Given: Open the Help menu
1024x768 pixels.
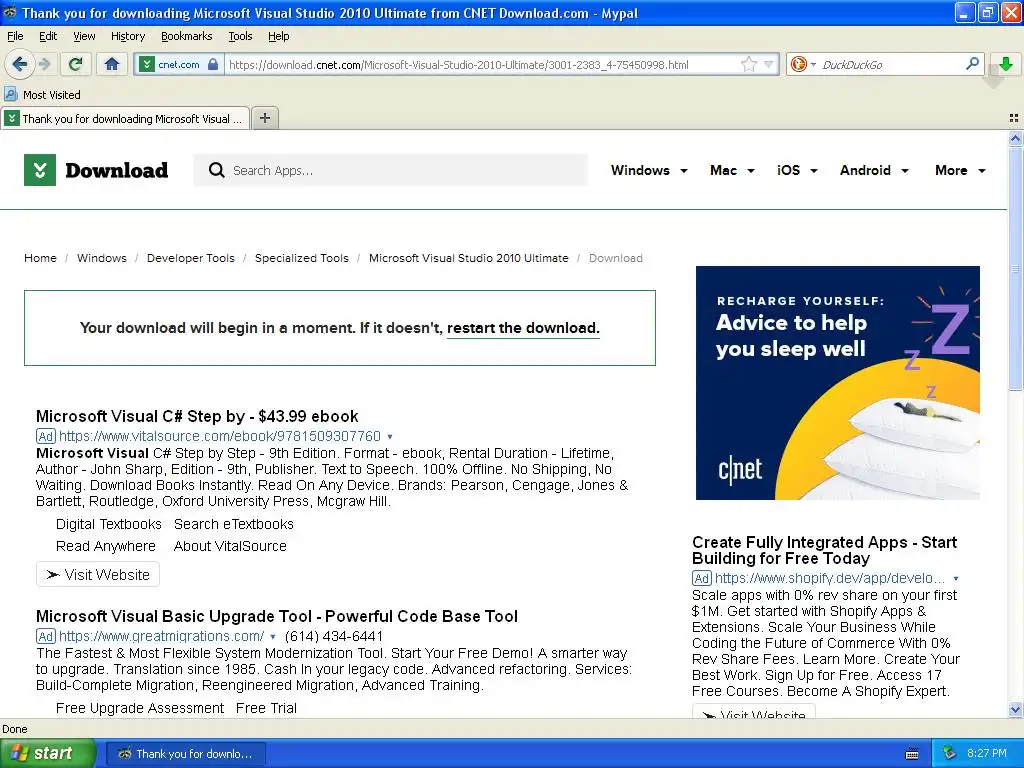Looking at the screenshot, I should [x=278, y=36].
